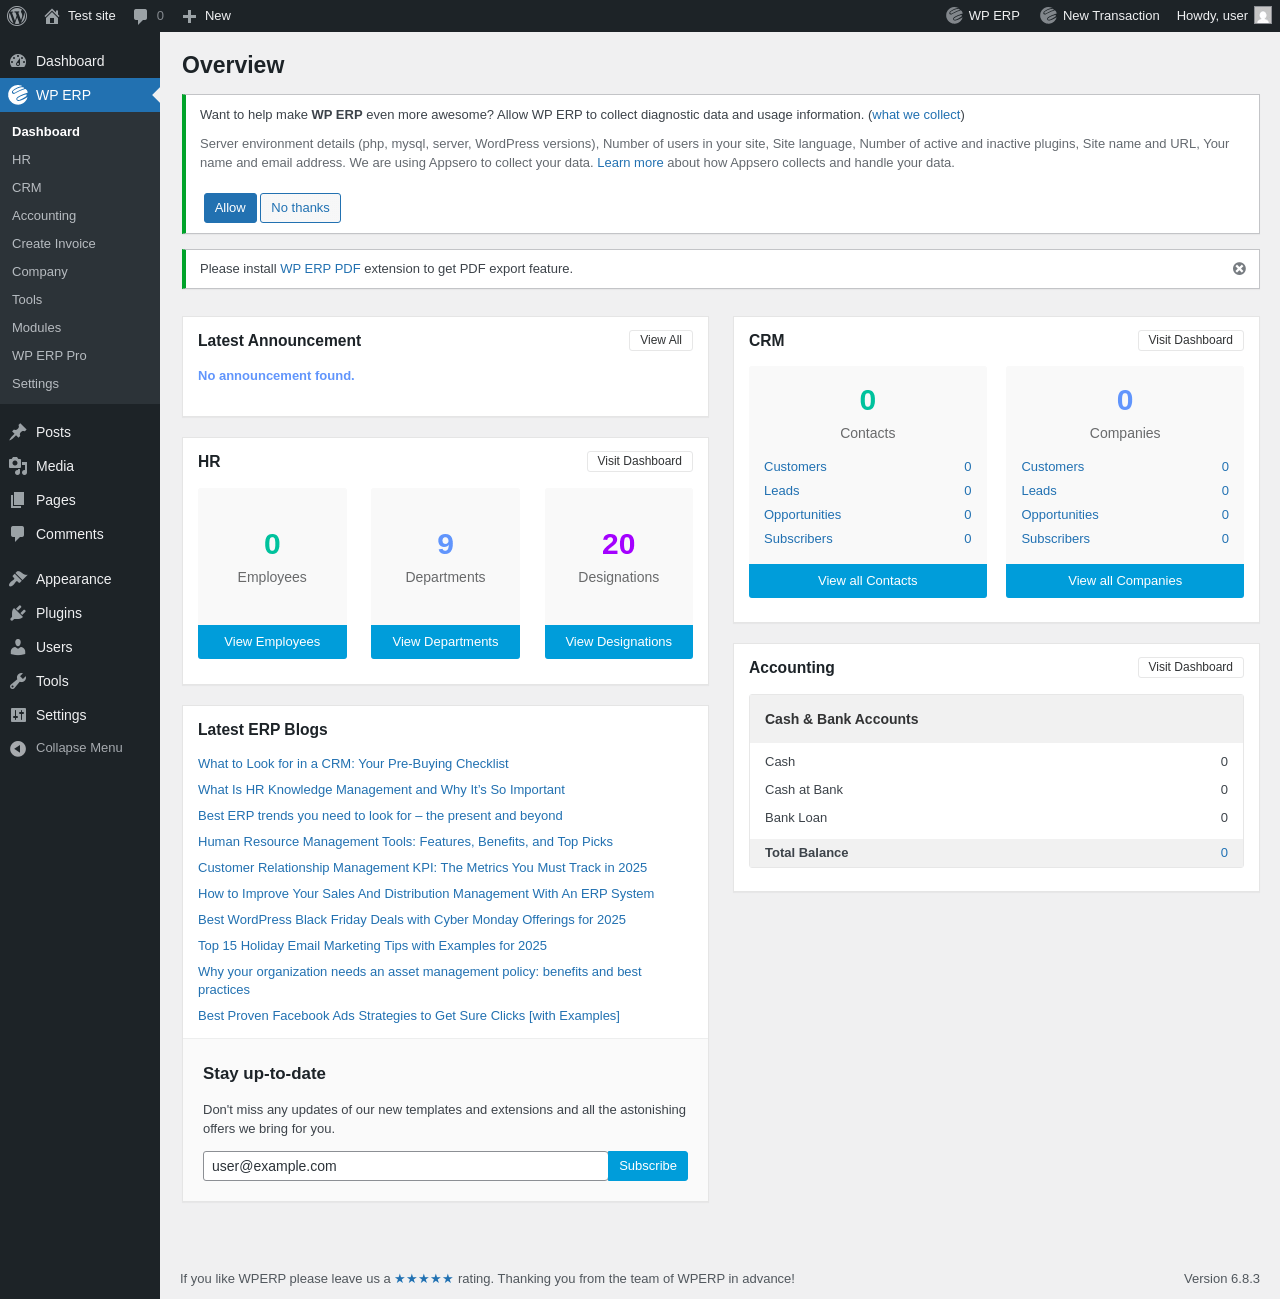Click the Subscribe button
1280x1299 pixels.
pyautogui.click(x=648, y=1166)
